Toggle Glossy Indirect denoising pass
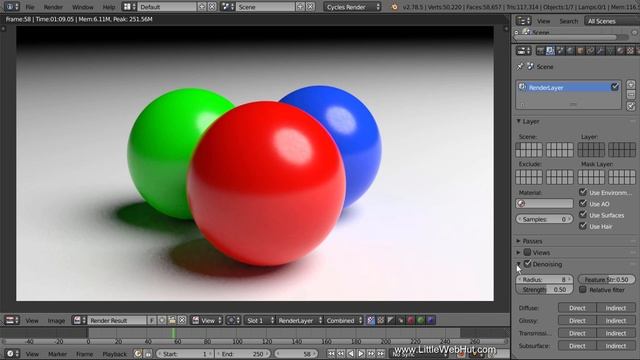This screenshot has height=360, width=640. coord(616,321)
